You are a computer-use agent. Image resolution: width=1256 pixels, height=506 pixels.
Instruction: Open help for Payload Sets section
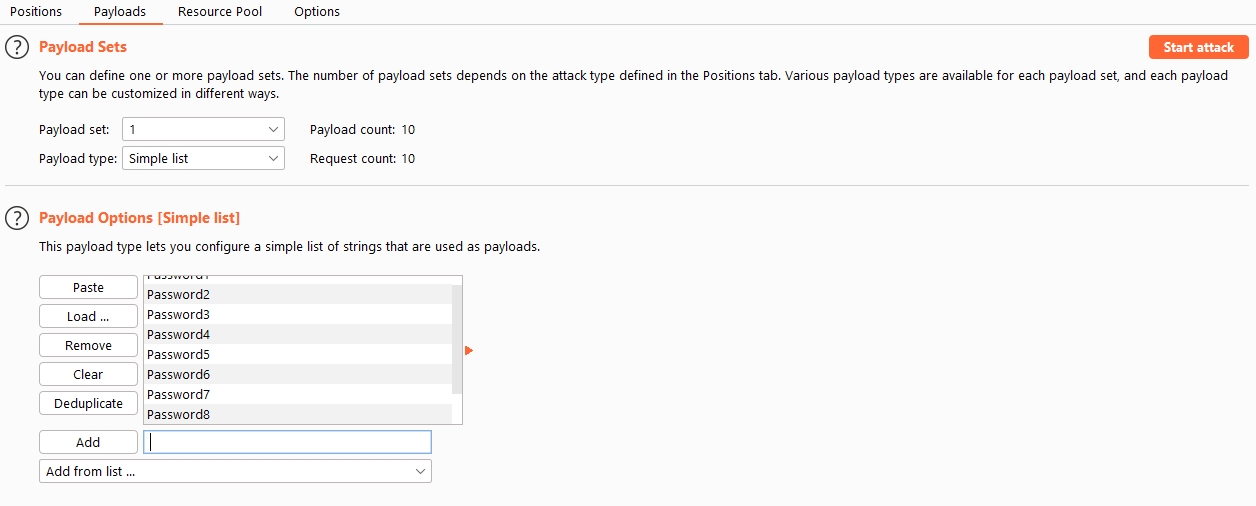pos(17,47)
